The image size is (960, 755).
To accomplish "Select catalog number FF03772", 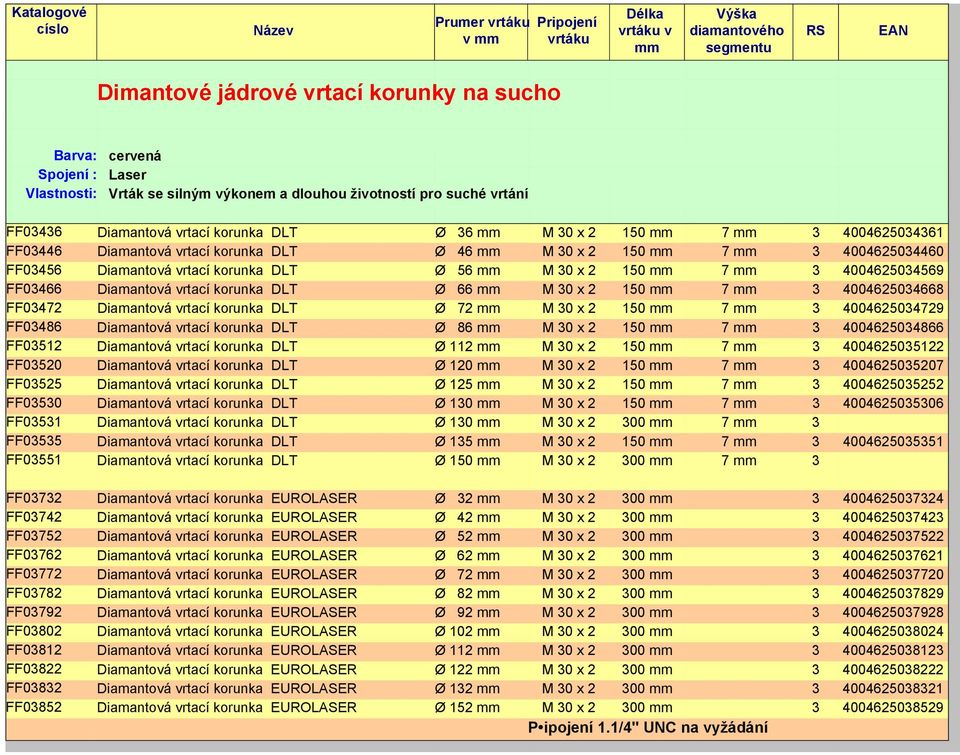I will tap(34, 574).
